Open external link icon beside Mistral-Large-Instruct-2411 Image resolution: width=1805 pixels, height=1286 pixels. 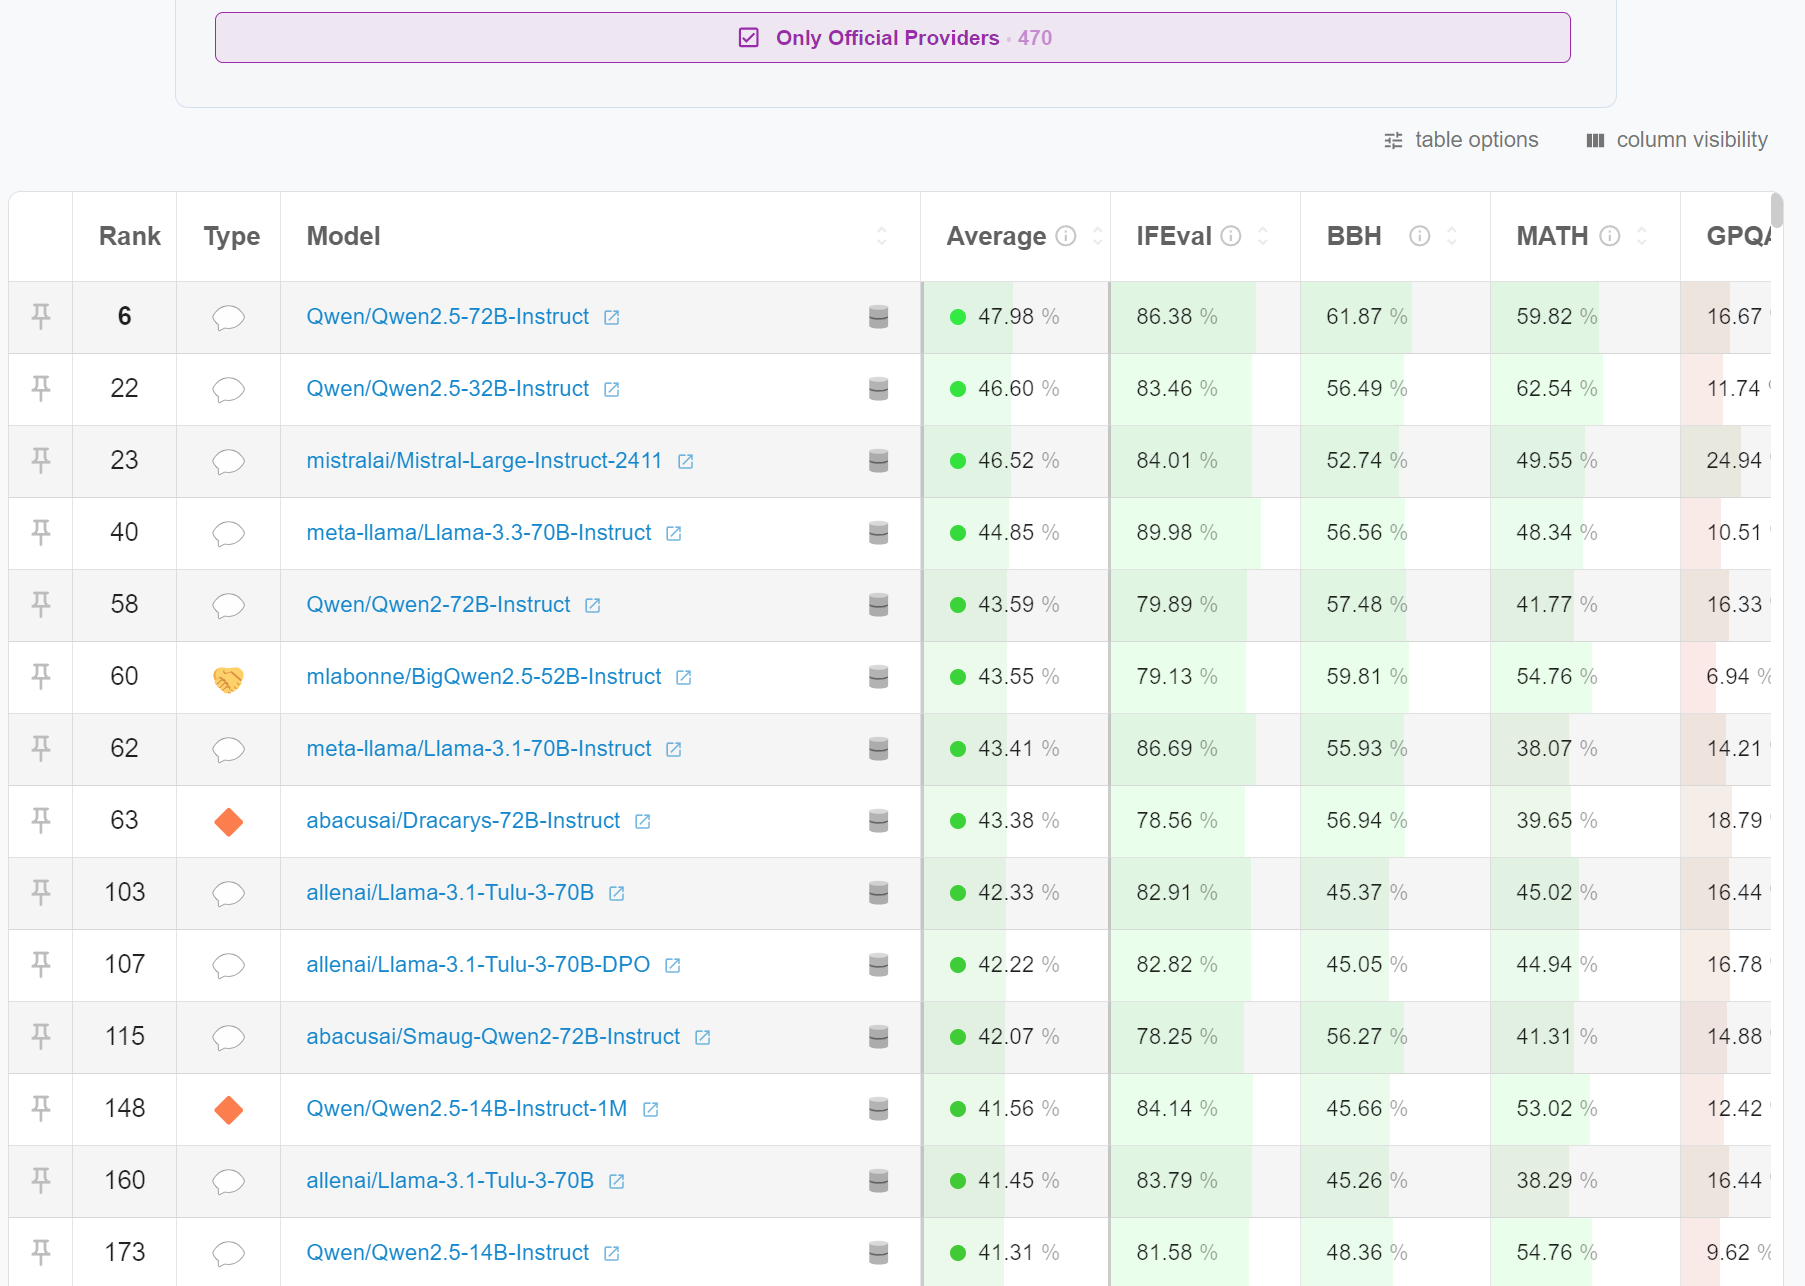[x=686, y=461]
